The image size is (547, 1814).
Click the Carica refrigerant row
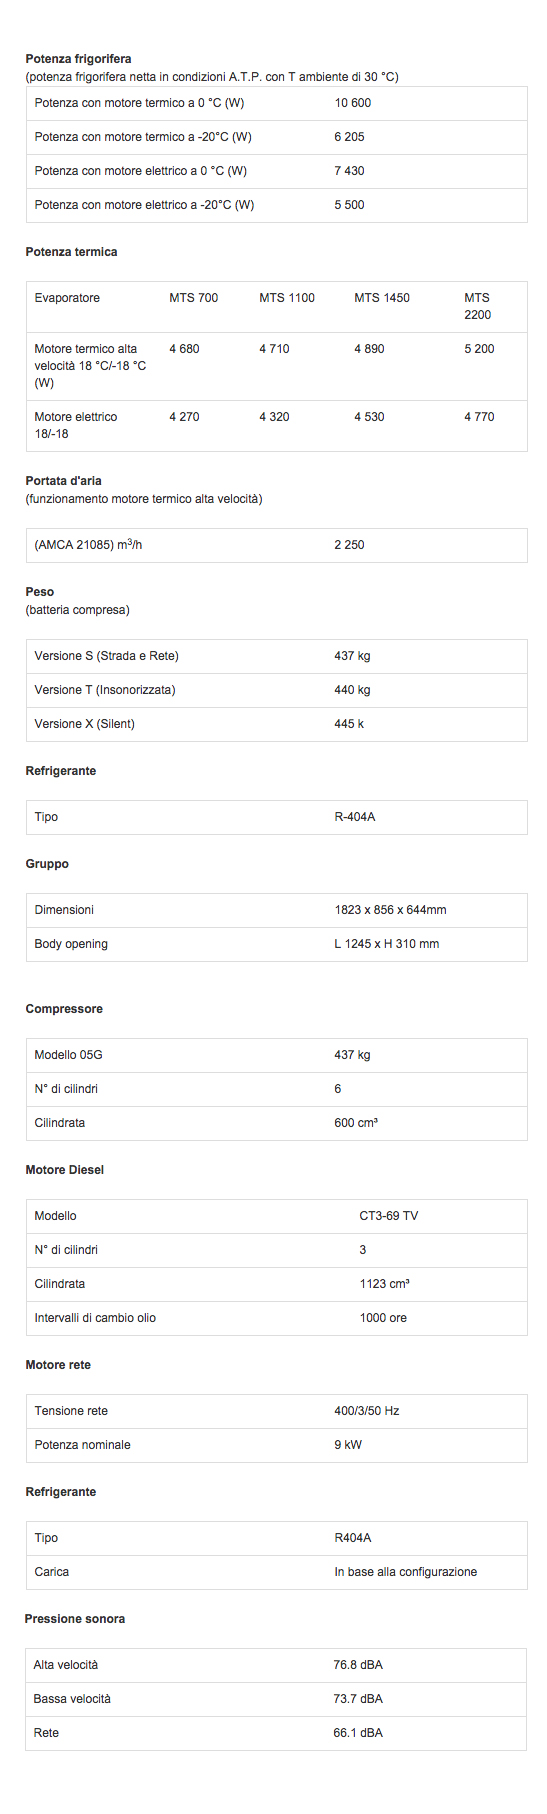(276, 1572)
